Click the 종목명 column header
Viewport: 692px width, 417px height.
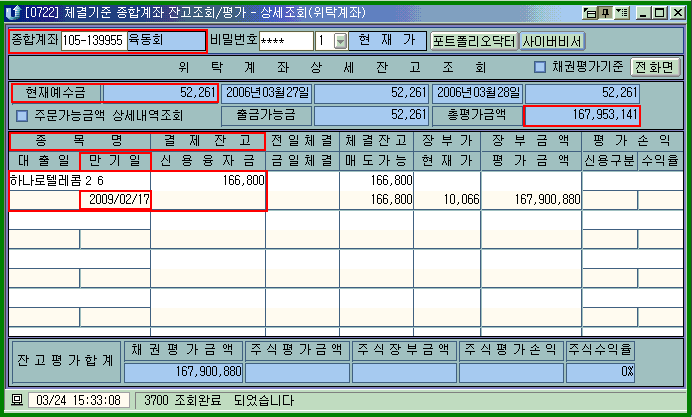coord(80,141)
